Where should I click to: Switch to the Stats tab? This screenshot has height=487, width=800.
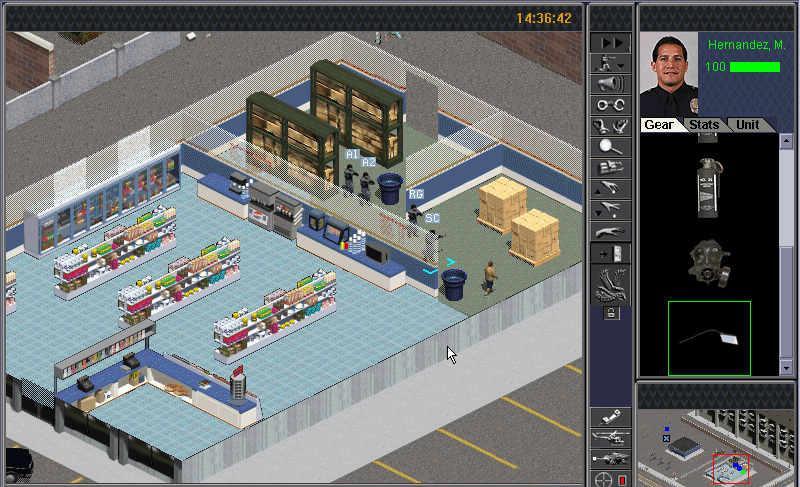pyautogui.click(x=706, y=125)
